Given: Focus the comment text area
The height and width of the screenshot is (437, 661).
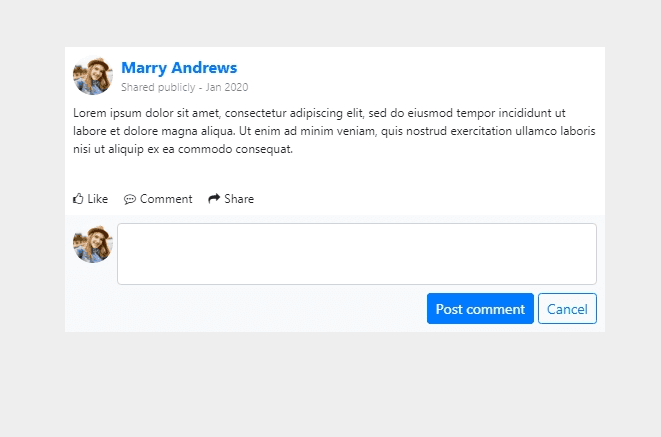Looking at the screenshot, I should click(x=357, y=254).
